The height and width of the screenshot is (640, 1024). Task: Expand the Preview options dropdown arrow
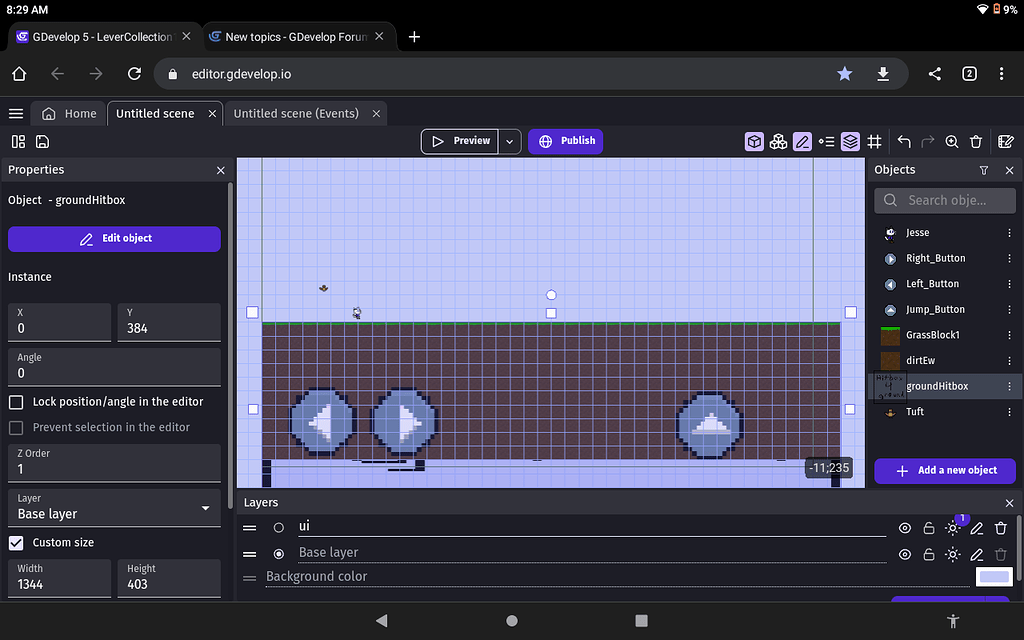pyautogui.click(x=510, y=142)
